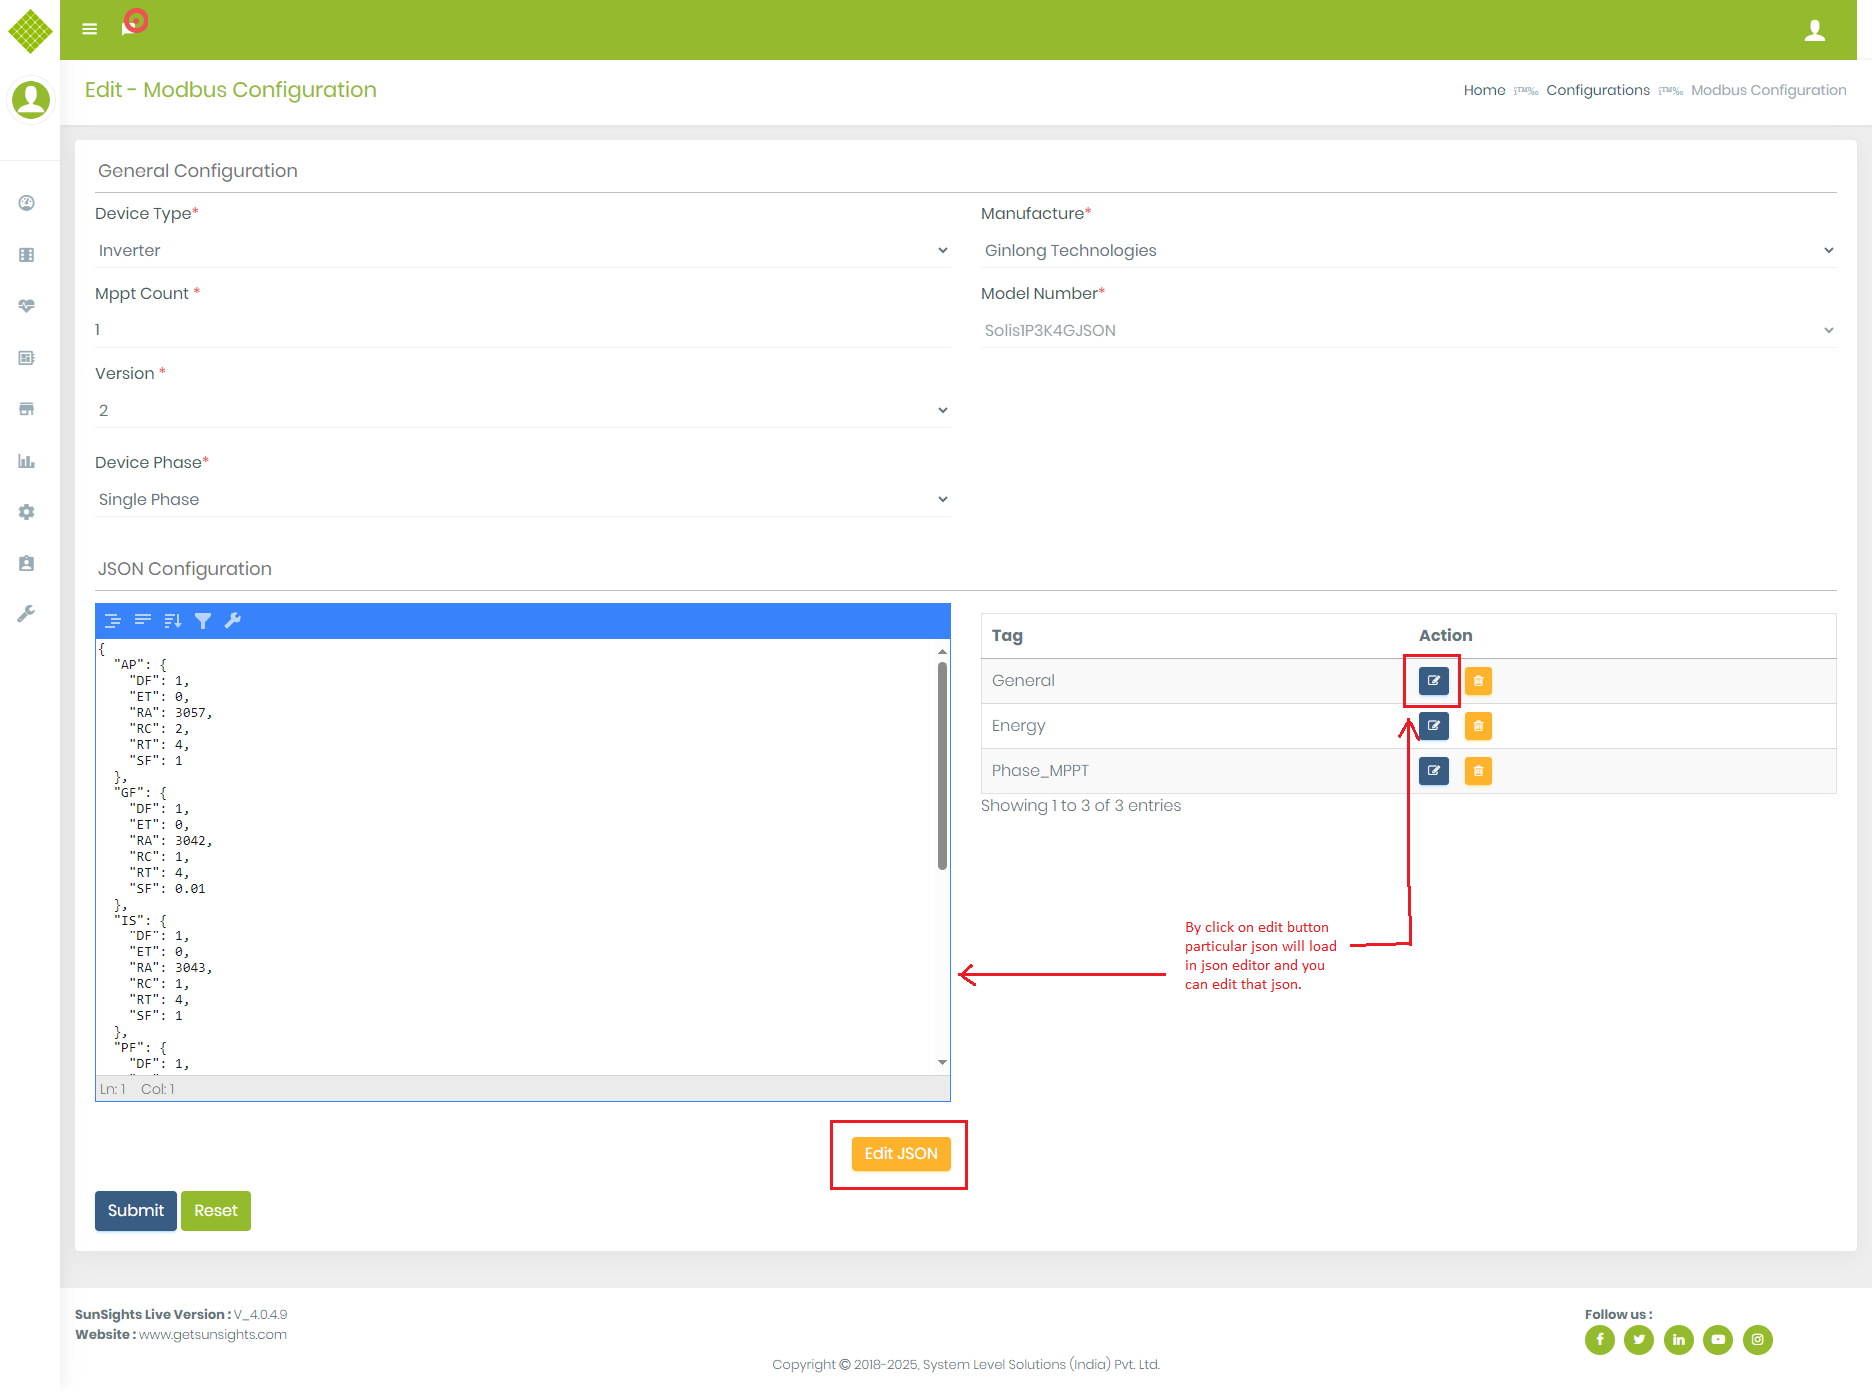The image size is (1872, 1392).
Task: Click the transform wrench icon in JSON editor
Action: click(x=233, y=621)
